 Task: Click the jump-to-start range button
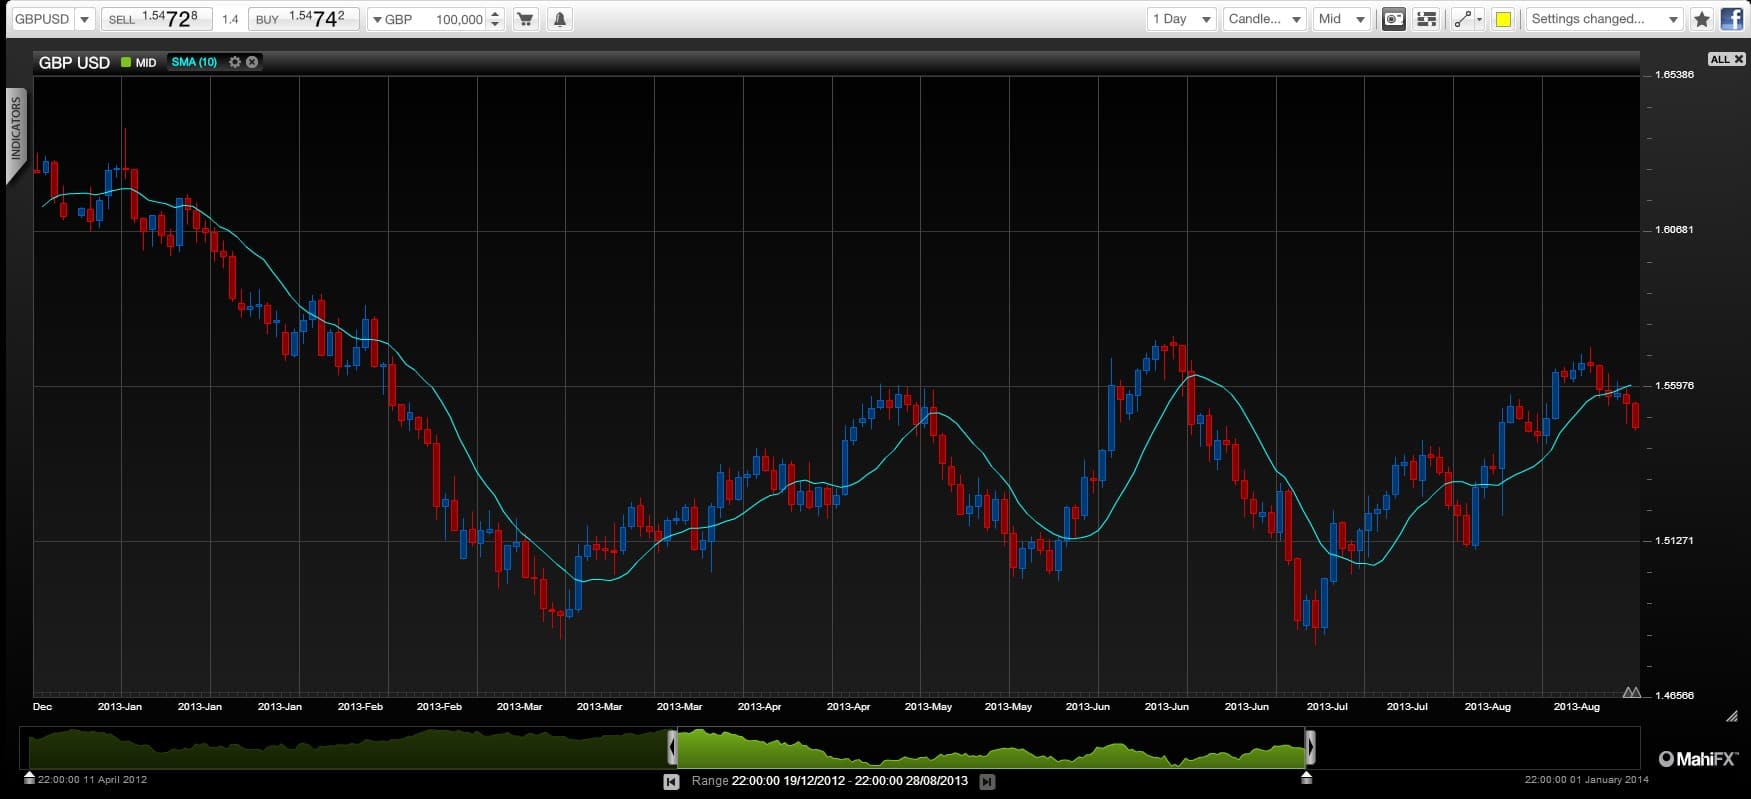click(x=671, y=782)
